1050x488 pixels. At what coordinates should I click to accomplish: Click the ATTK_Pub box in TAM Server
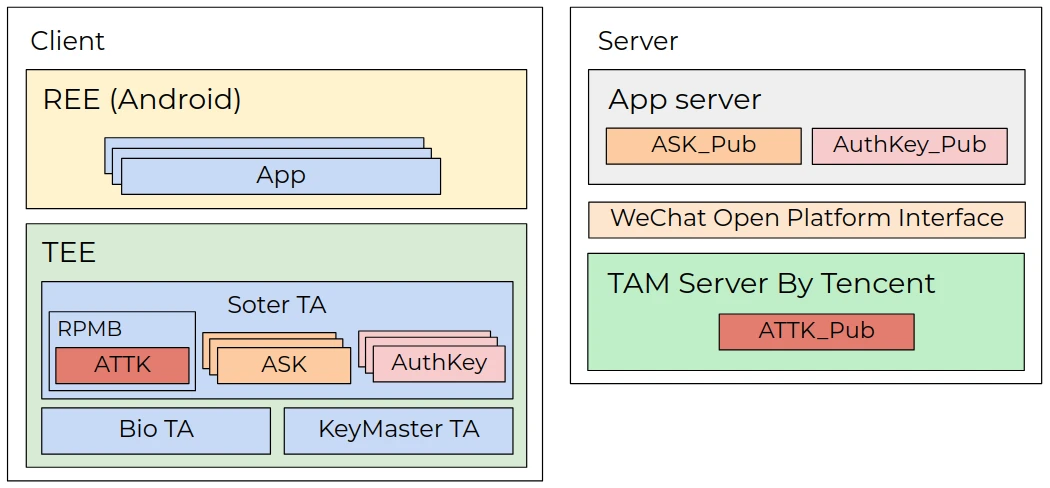tap(816, 331)
